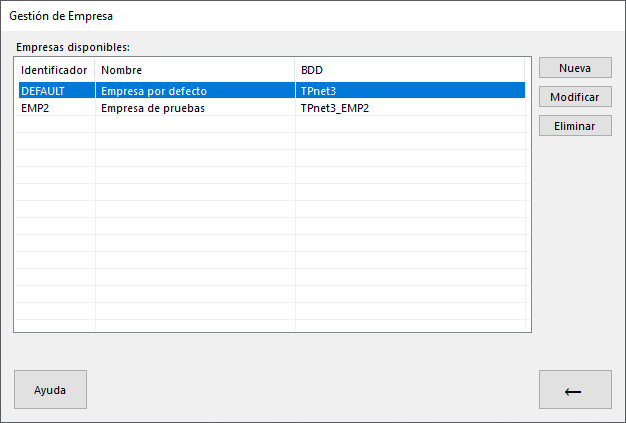Click the Identificador column header
Image resolution: width=626 pixels, height=423 pixels.
(55, 70)
